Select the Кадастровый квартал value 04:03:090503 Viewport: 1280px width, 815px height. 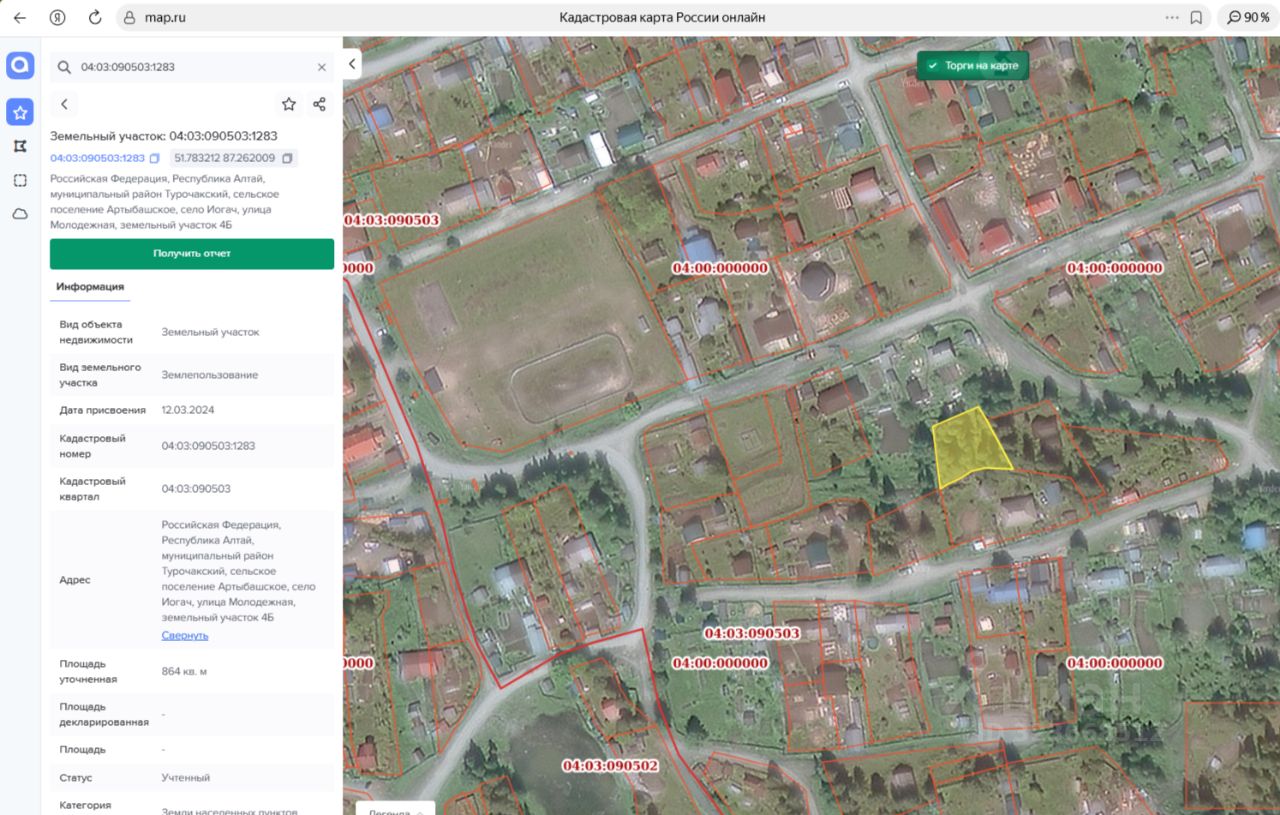pos(196,489)
